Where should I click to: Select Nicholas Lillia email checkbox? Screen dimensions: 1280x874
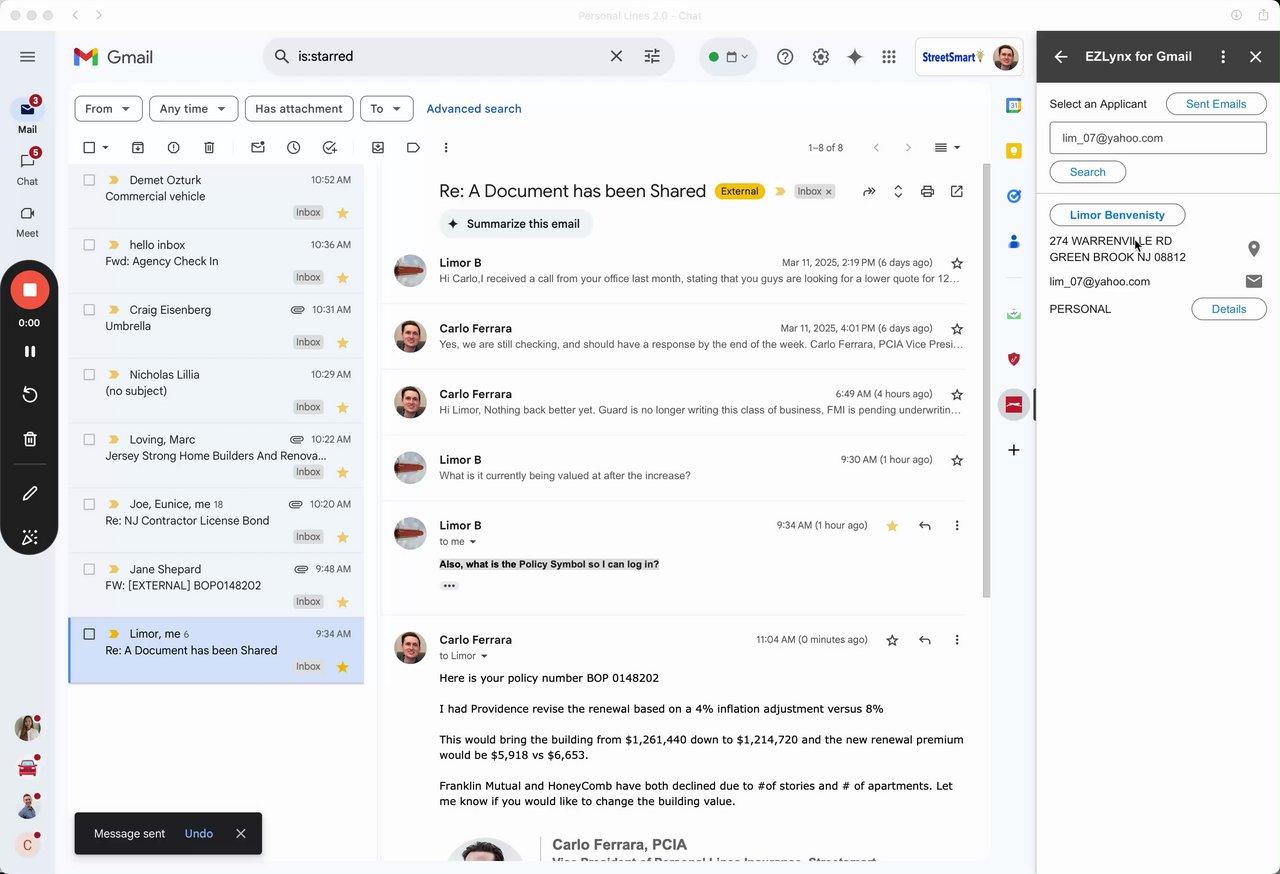coord(89,375)
